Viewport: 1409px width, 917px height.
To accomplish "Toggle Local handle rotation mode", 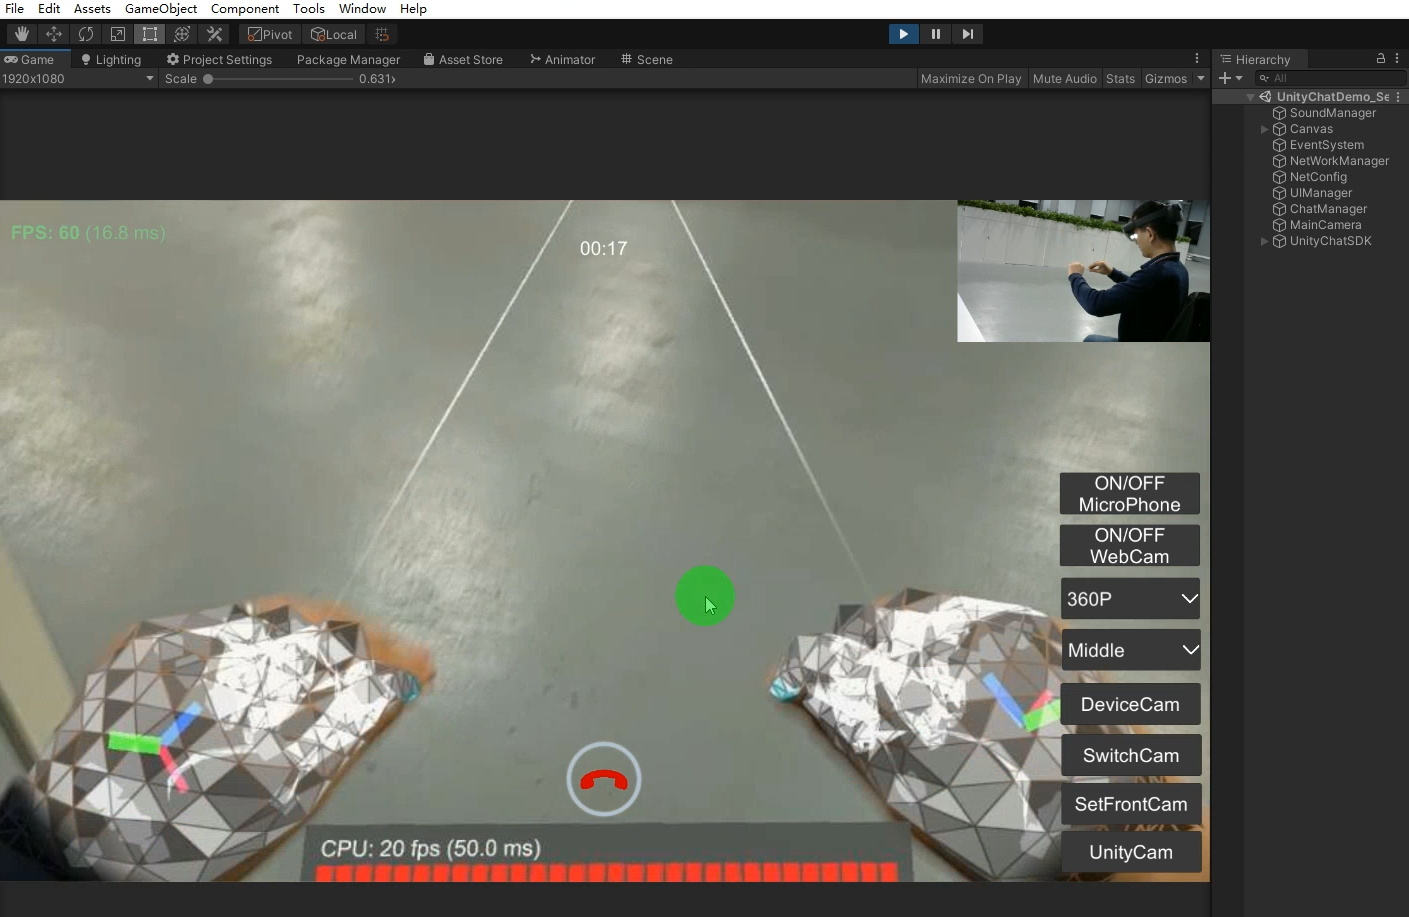I will click(334, 34).
